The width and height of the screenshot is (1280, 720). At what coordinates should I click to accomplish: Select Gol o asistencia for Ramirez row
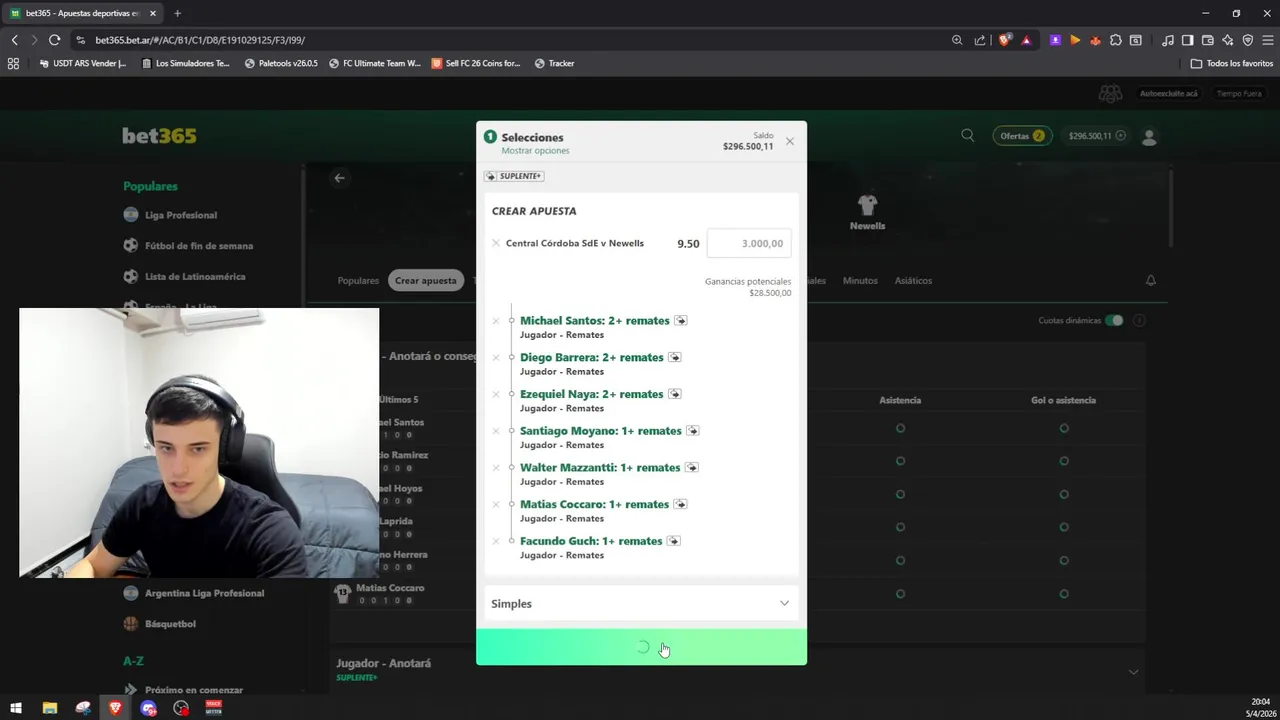(x=1064, y=461)
